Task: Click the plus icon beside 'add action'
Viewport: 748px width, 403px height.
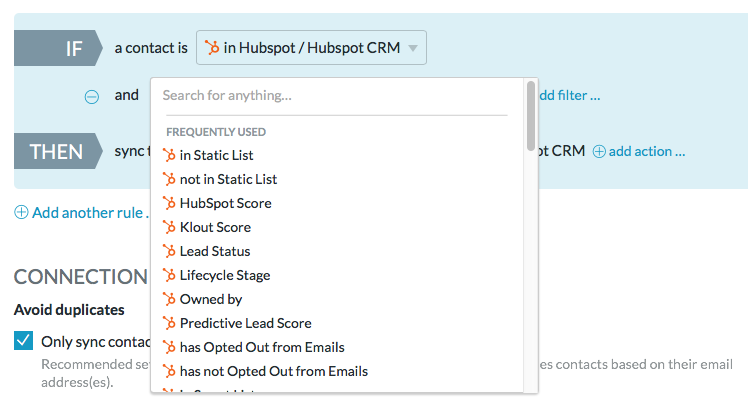Action: [599, 152]
